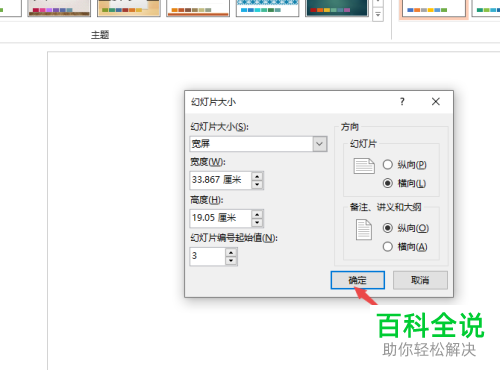
Task: Decrease the slide number start value
Action: [x=231, y=261]
